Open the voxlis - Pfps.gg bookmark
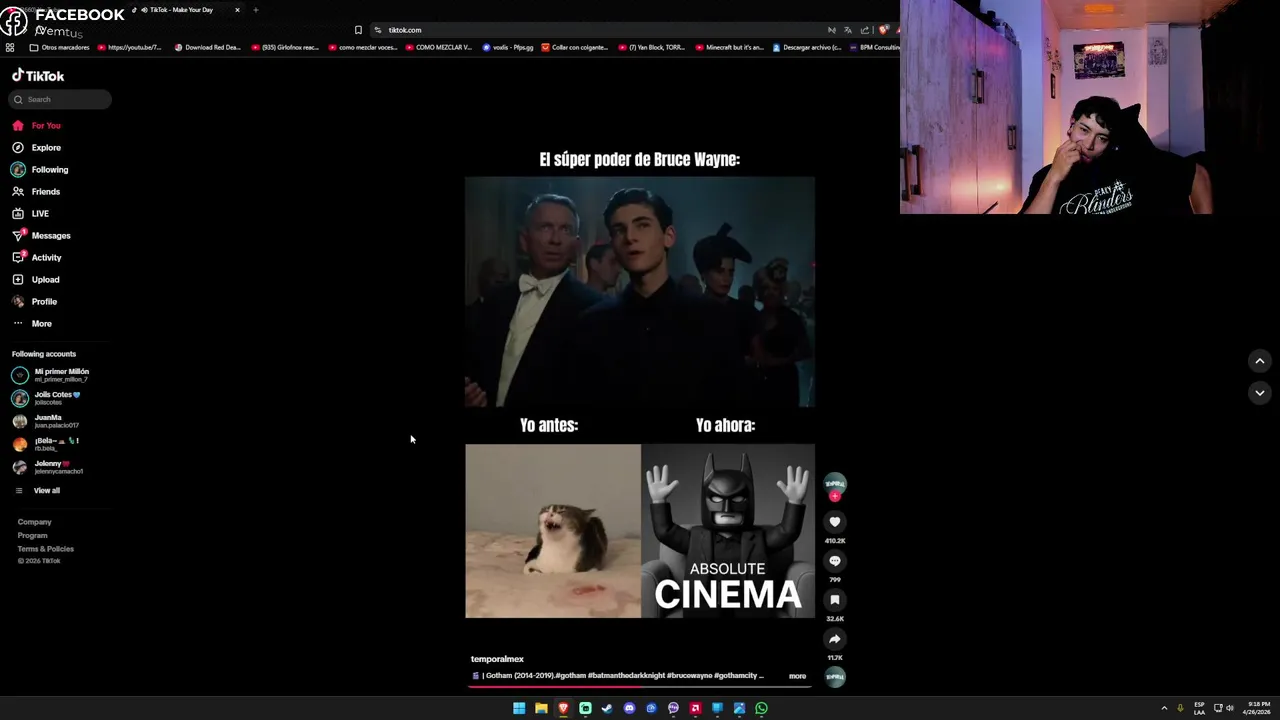The height and width of the screenshot is (720, 1280). pos(508,47)
